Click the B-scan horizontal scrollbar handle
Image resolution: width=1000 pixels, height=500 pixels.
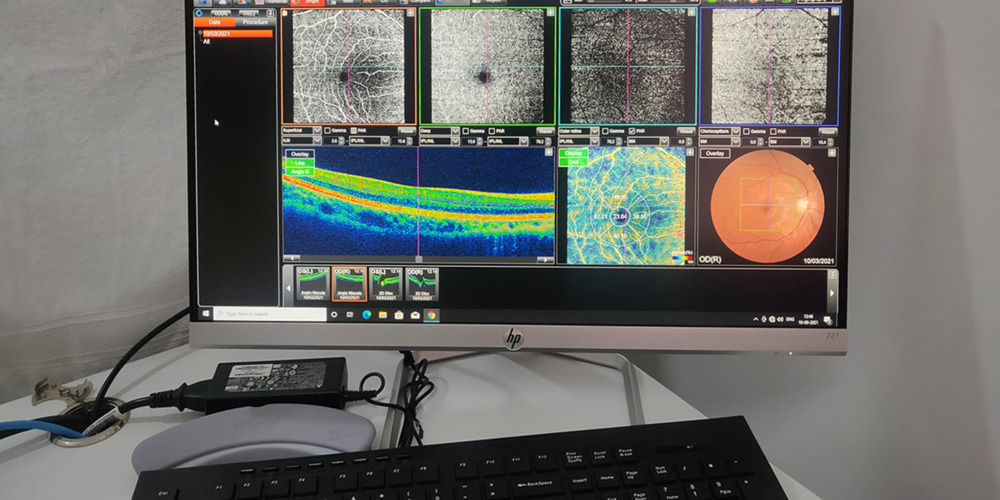point(418,260)
